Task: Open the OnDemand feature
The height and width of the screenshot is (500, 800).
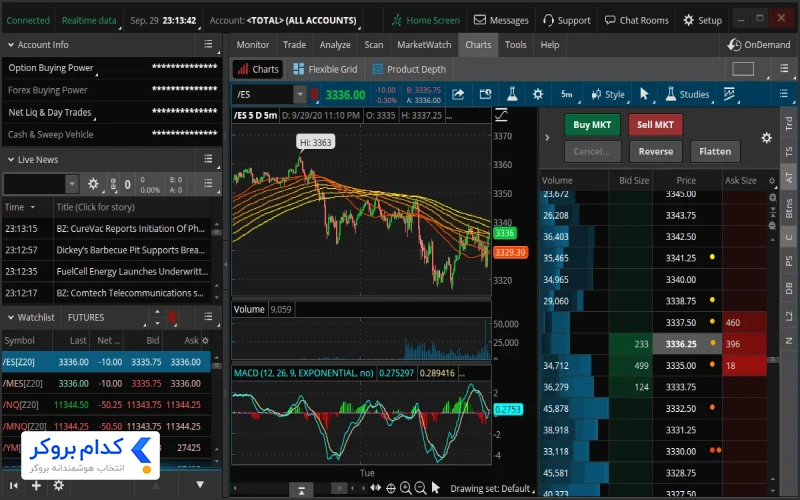Action: [759, 45]
